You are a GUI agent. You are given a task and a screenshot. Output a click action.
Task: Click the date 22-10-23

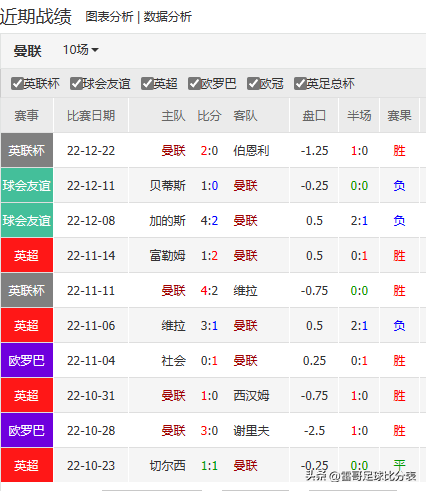[x=91, y=466]
